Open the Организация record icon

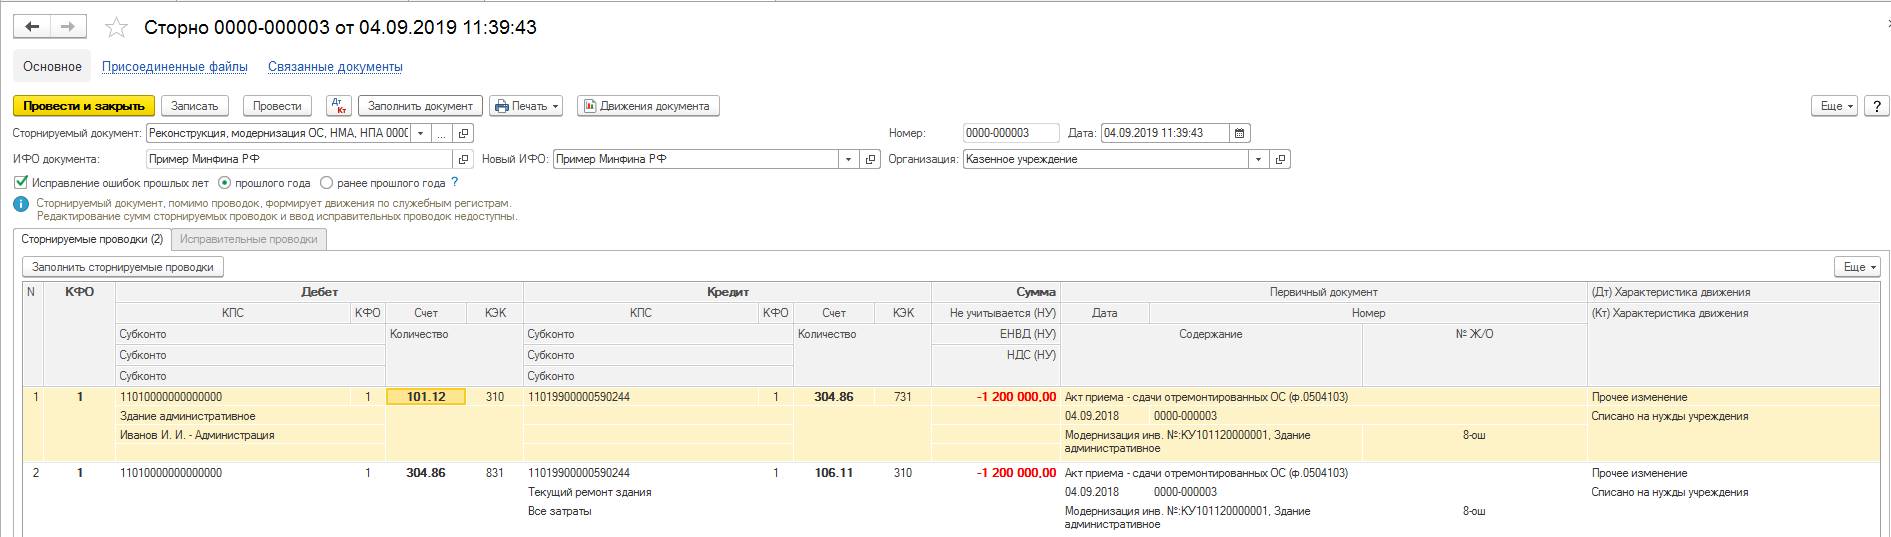point(1280,159)
